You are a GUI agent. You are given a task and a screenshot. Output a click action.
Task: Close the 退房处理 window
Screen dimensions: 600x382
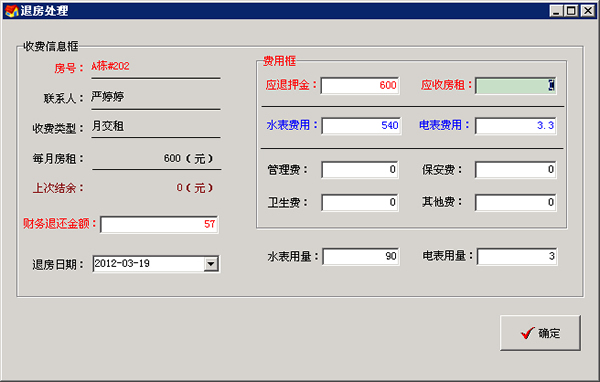point(587,11)
